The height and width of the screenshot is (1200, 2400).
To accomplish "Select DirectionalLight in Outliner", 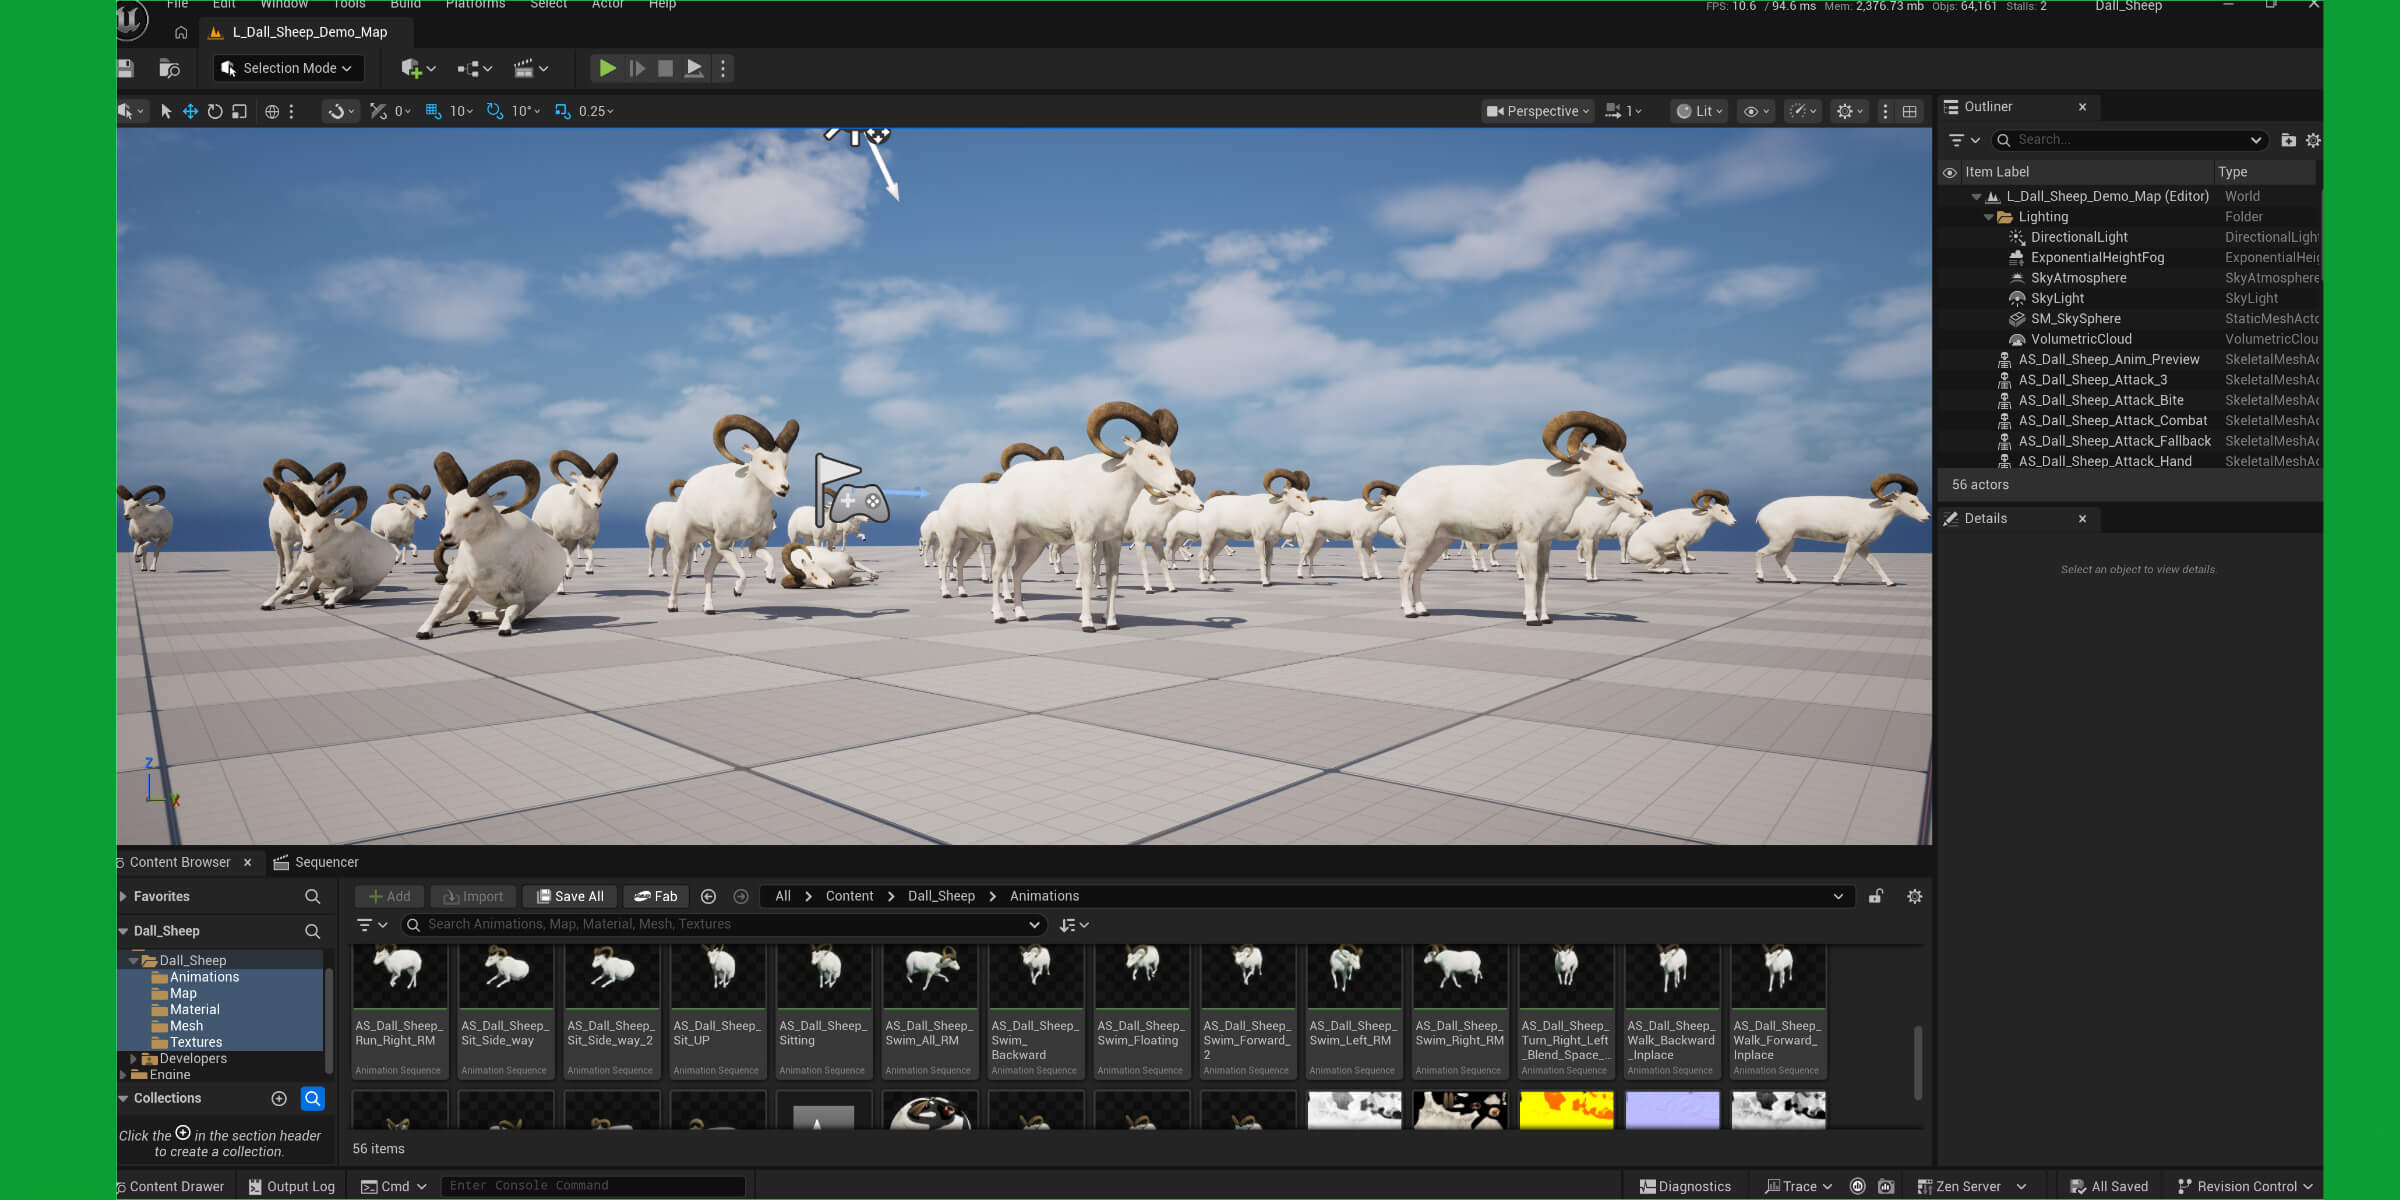I will click(2079, 237).
